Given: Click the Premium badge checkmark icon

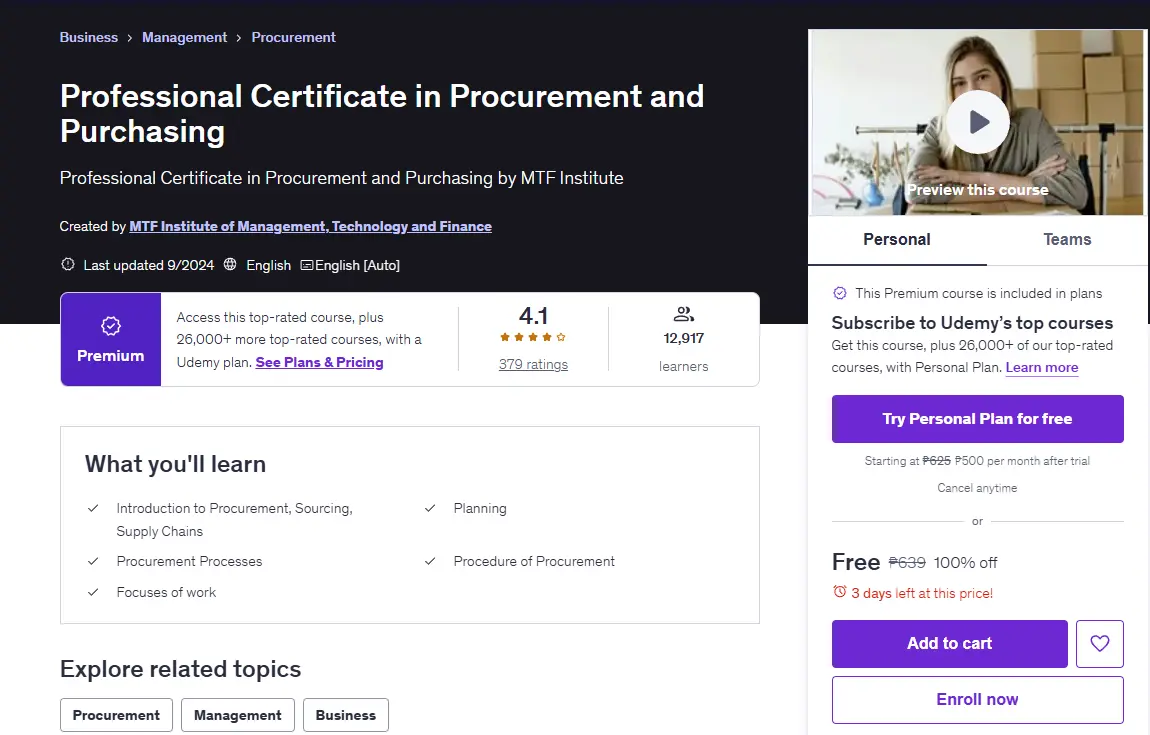Looking at the screenshot, I should click(111, 326).
